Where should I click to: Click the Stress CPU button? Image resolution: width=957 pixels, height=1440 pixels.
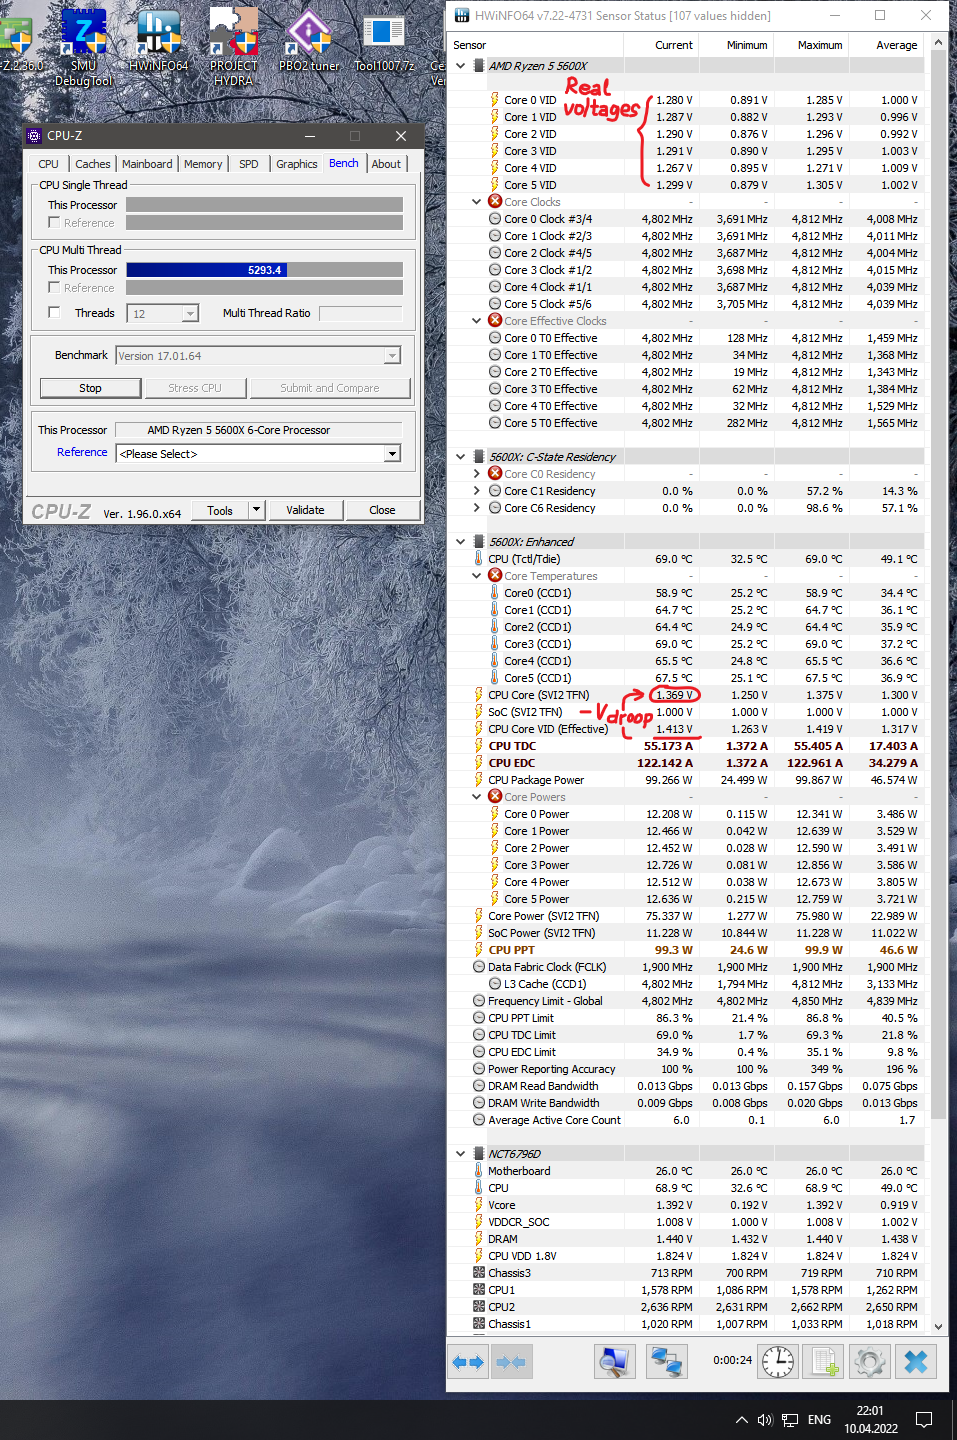[x=195, y=388]
